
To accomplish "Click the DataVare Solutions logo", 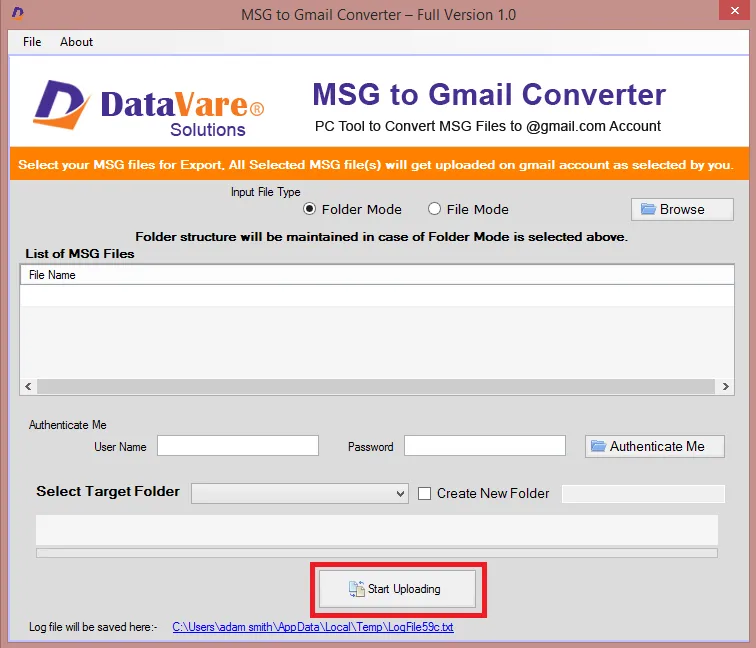I will point(148,108).
